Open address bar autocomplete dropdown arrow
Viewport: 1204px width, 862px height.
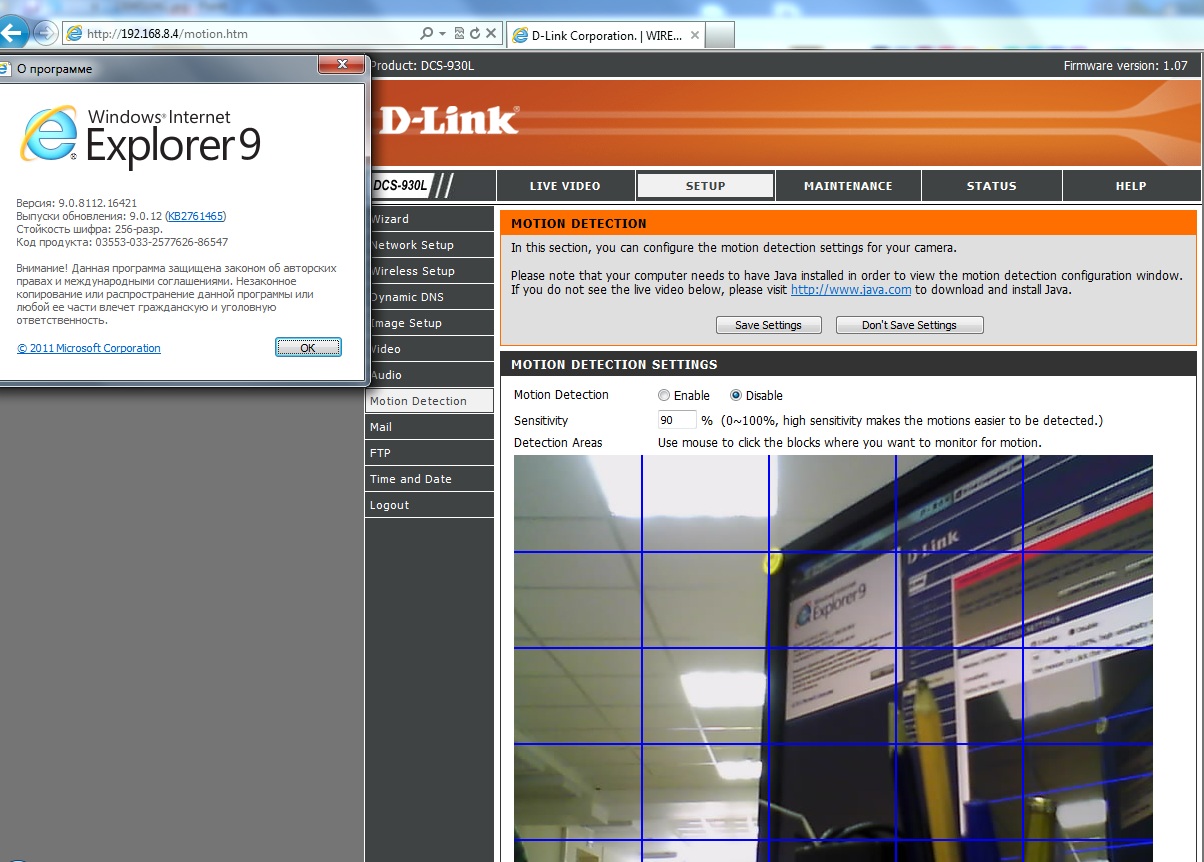tap(442, 34)
